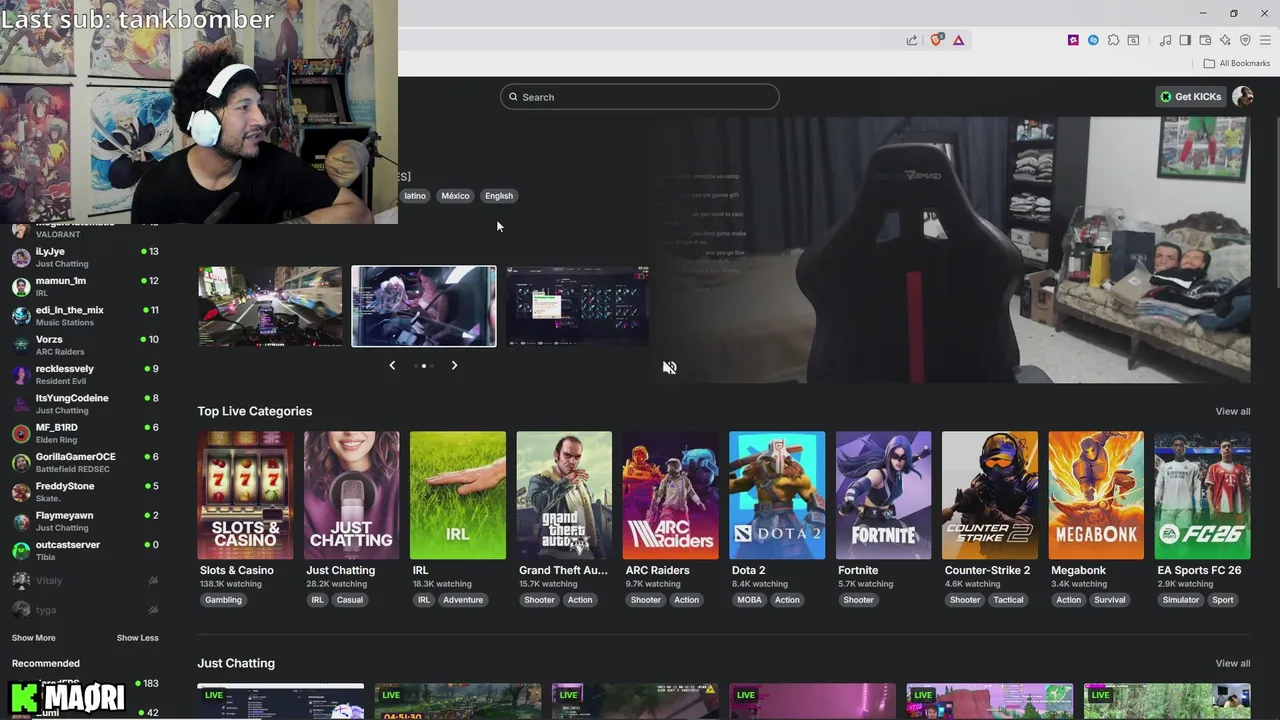This screenshot has height=720, width=1280.
Task: Click the Sport tag under EA Sports FC 26
Action: point(1223,600)
